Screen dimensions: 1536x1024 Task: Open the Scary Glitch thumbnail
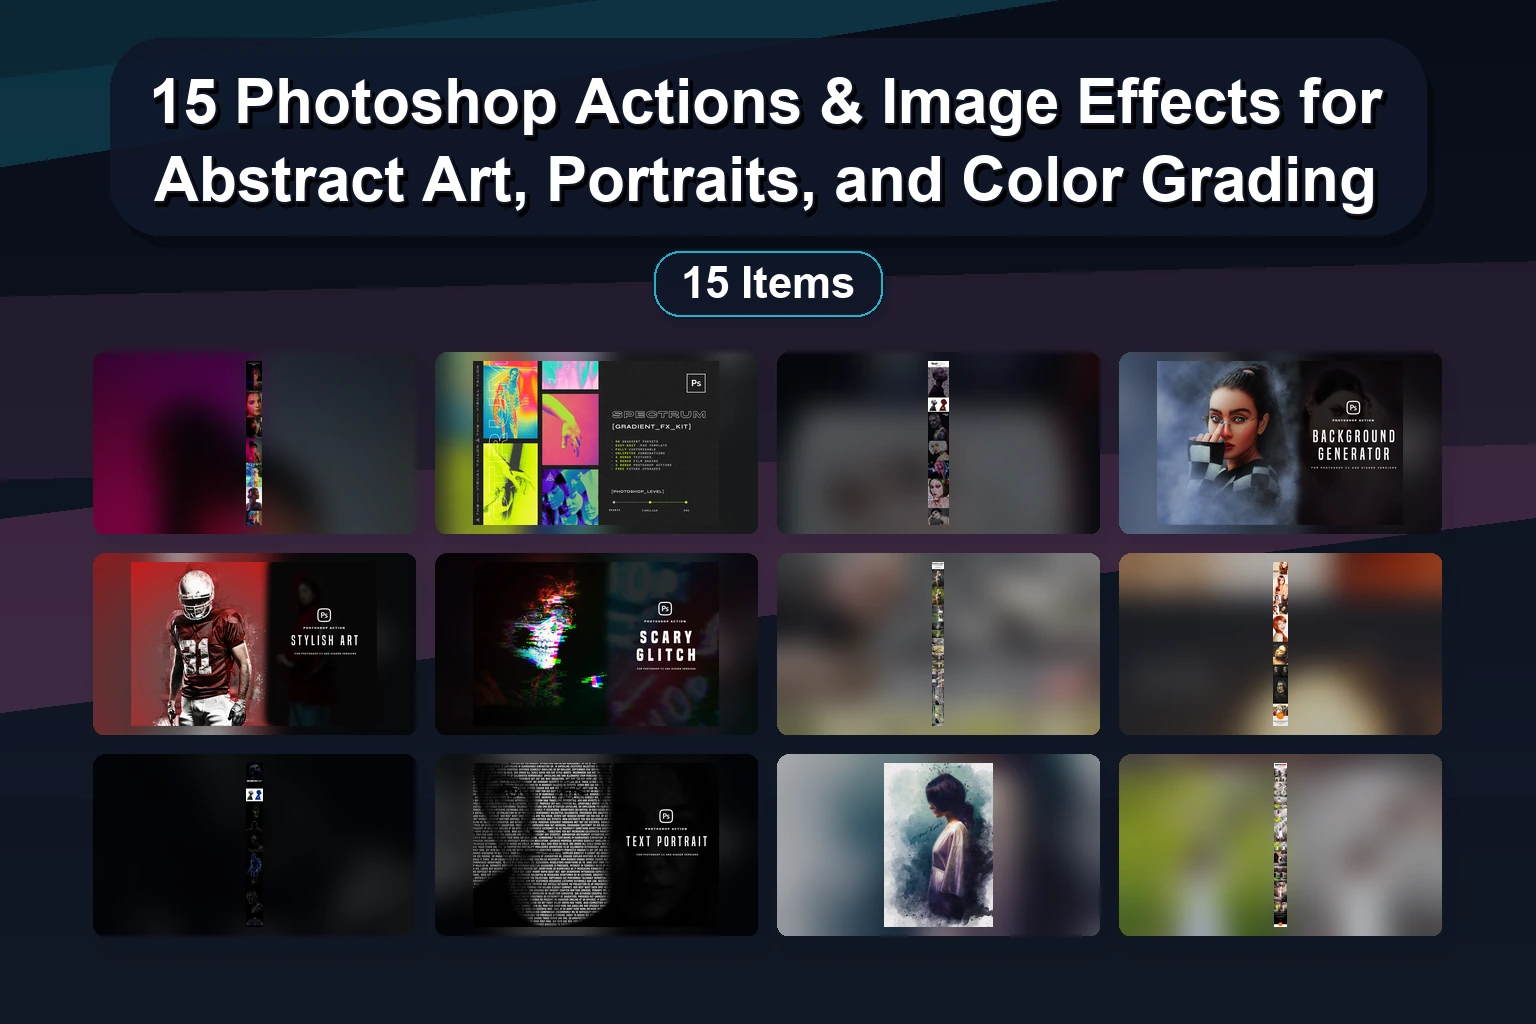tap(596, 644)
